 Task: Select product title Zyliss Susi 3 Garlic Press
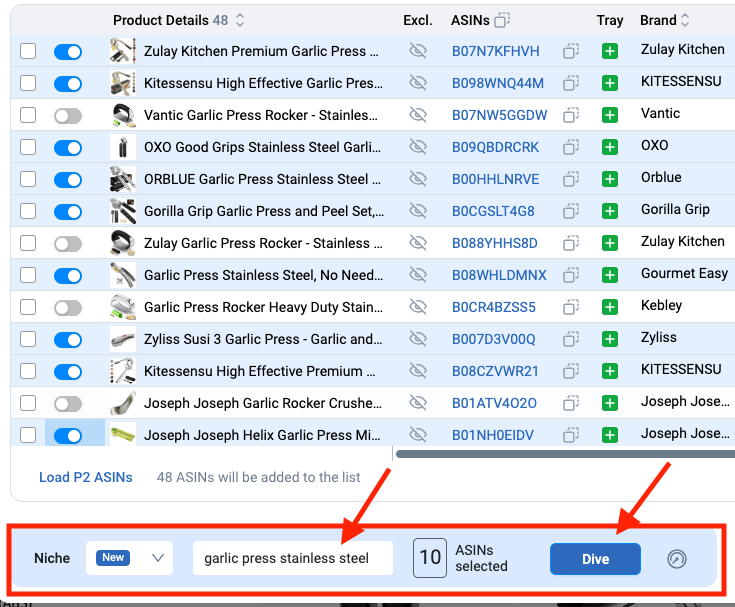click(x=263, y=339)
